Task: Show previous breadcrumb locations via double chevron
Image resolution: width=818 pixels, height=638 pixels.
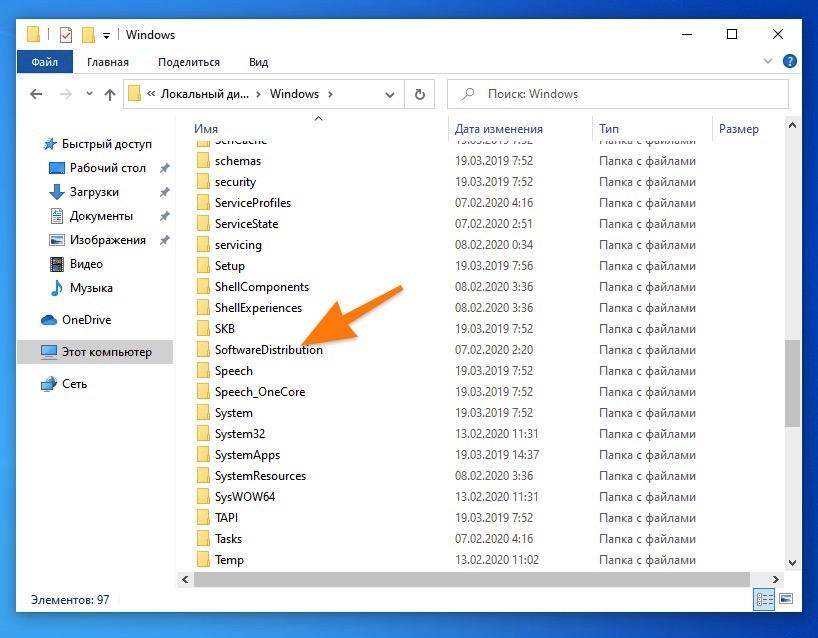Action: (x=151, y=94)
